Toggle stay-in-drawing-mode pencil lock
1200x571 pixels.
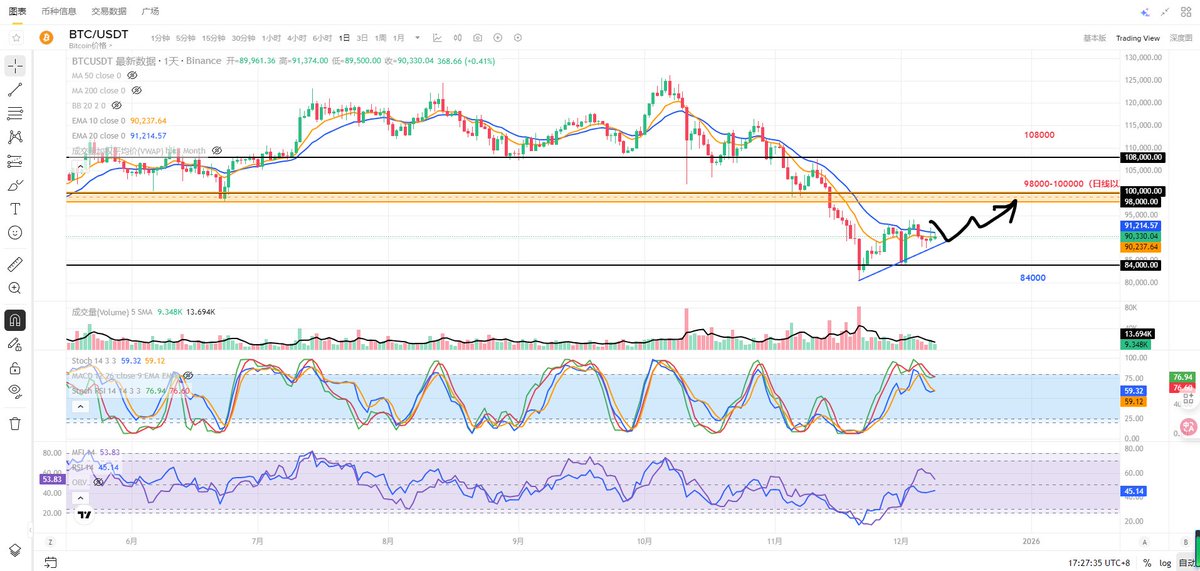point(15,344)
